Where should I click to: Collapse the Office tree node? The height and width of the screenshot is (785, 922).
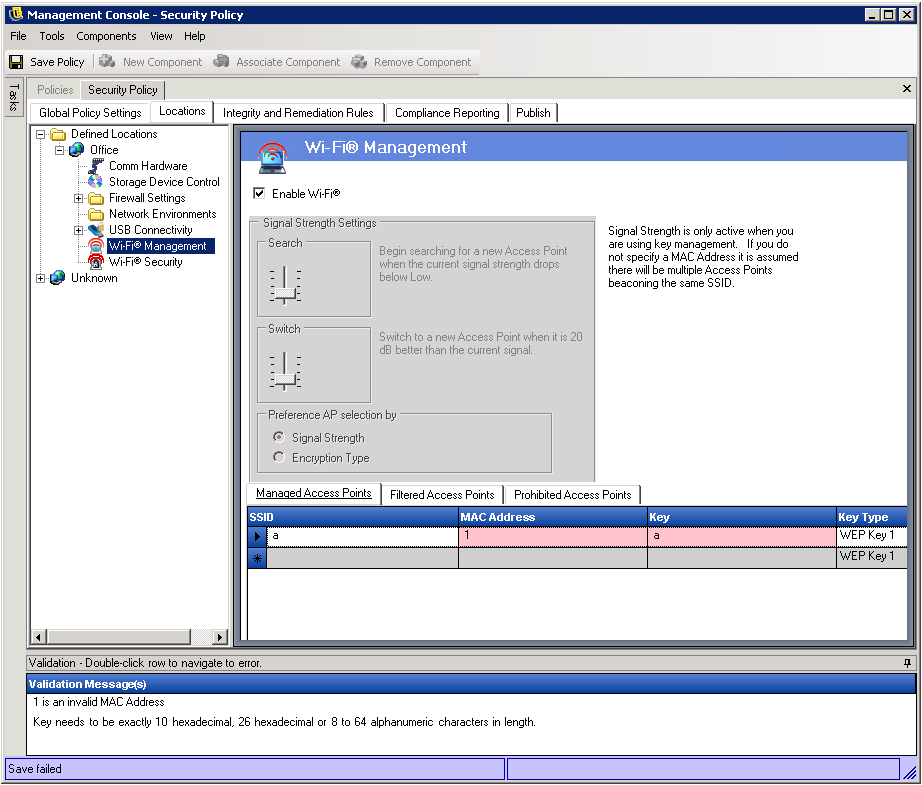click(x=59, y=150)
